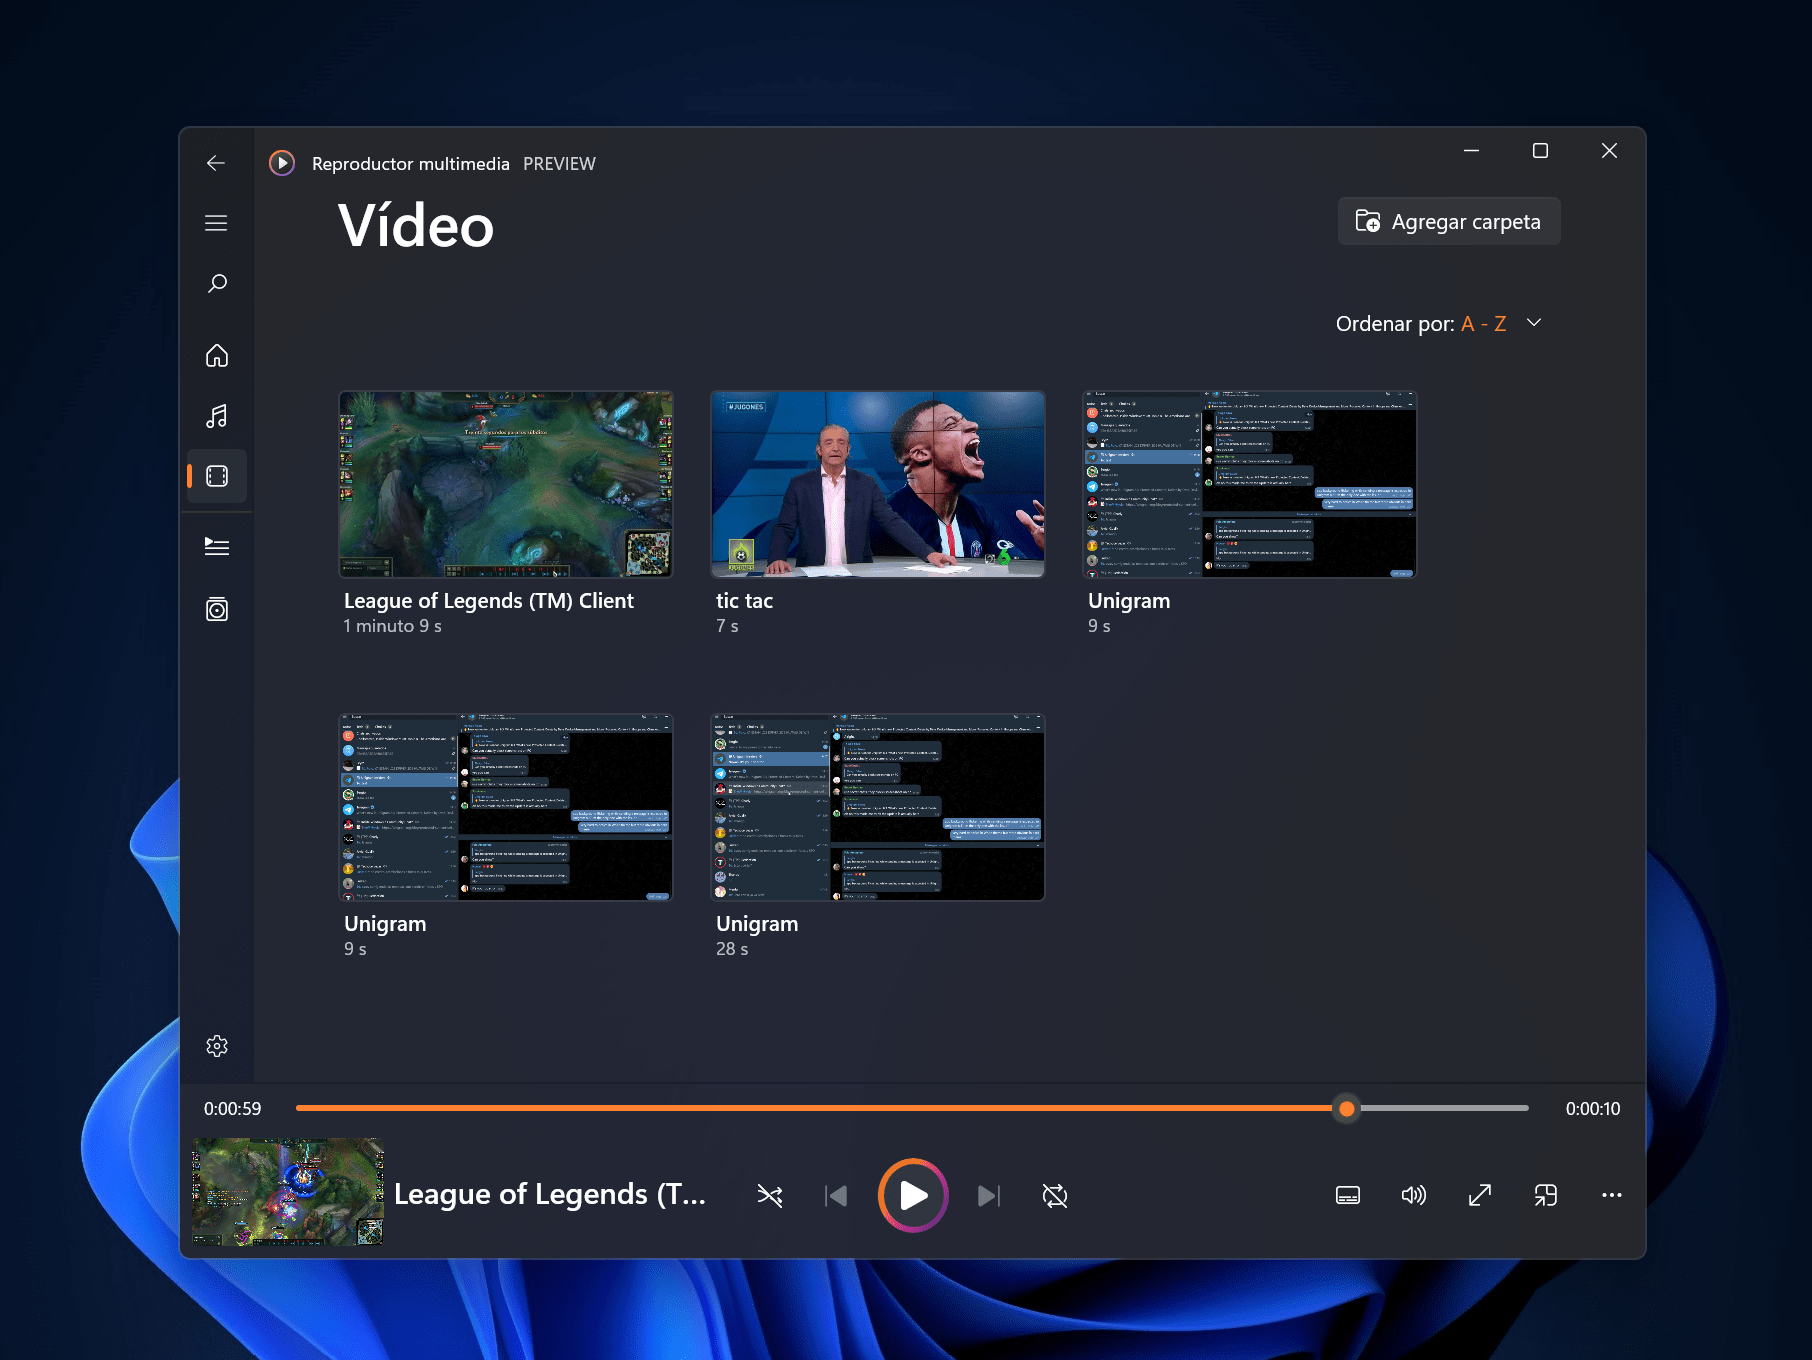Screen dimensions: 1812x1360
Task: Click the now-playing League of Legends thumbnail
Action: pyautogui.click(x=288, y=1191)
